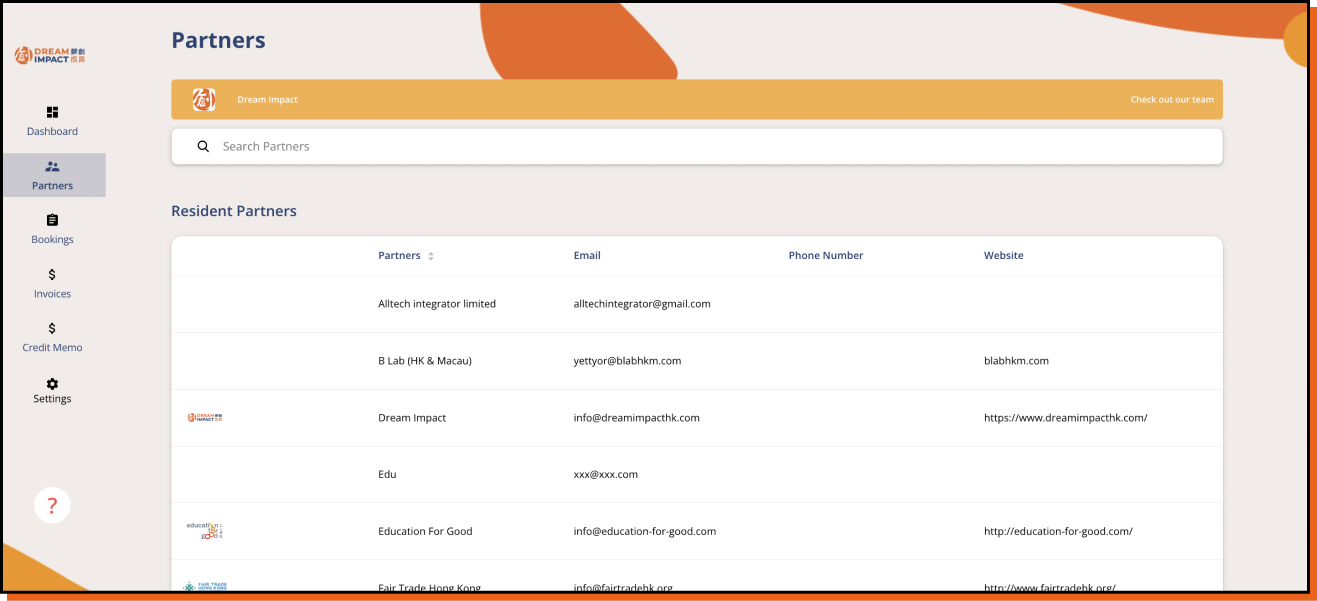1317x601 pixels.
Task: Open Bookings clipboard icon
Action: point(52,220)
